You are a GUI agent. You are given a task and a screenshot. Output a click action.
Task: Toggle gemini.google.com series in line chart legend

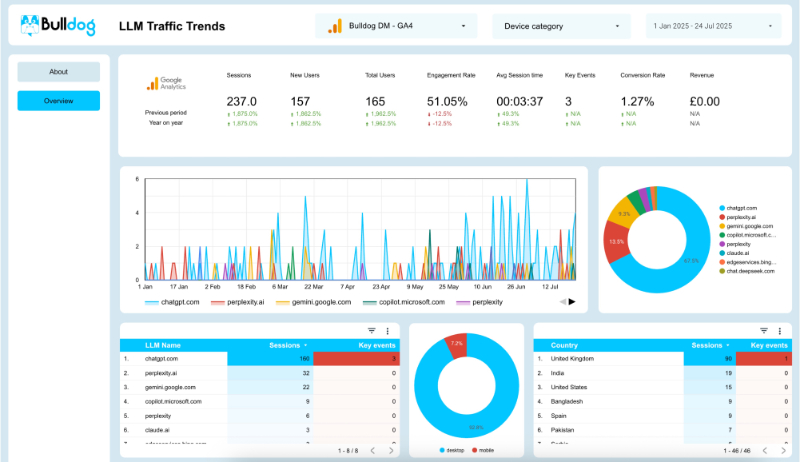click(313, 302)
